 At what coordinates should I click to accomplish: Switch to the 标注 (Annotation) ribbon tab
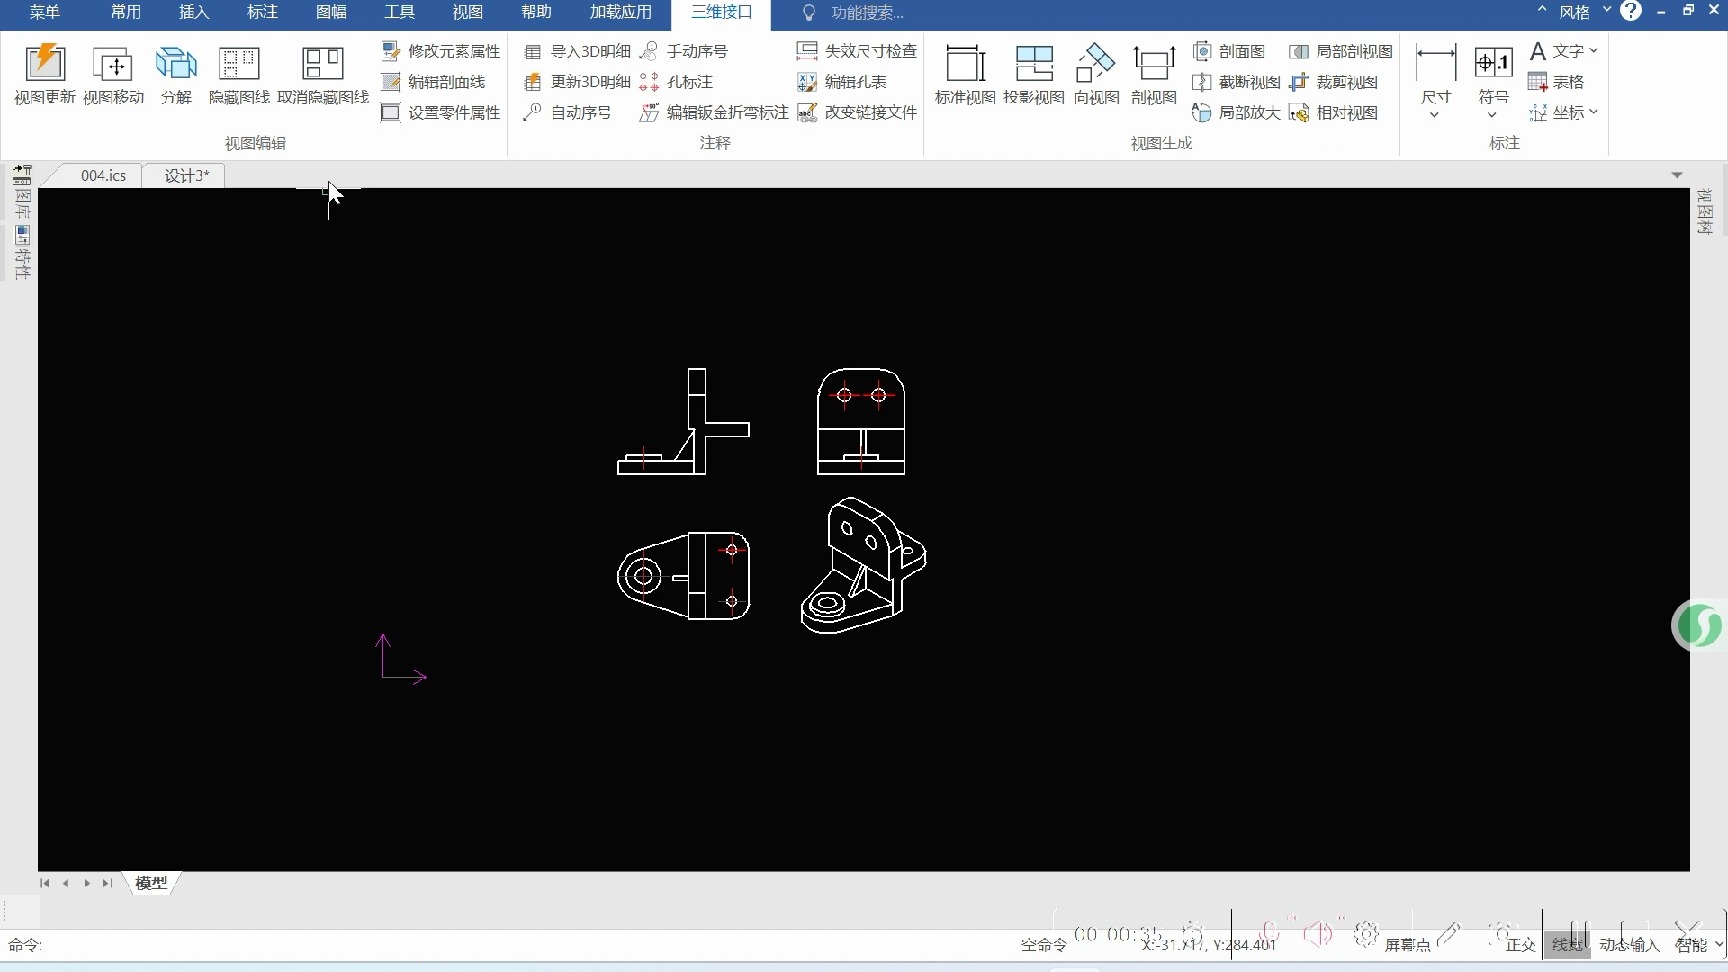(x=262, y=12)
